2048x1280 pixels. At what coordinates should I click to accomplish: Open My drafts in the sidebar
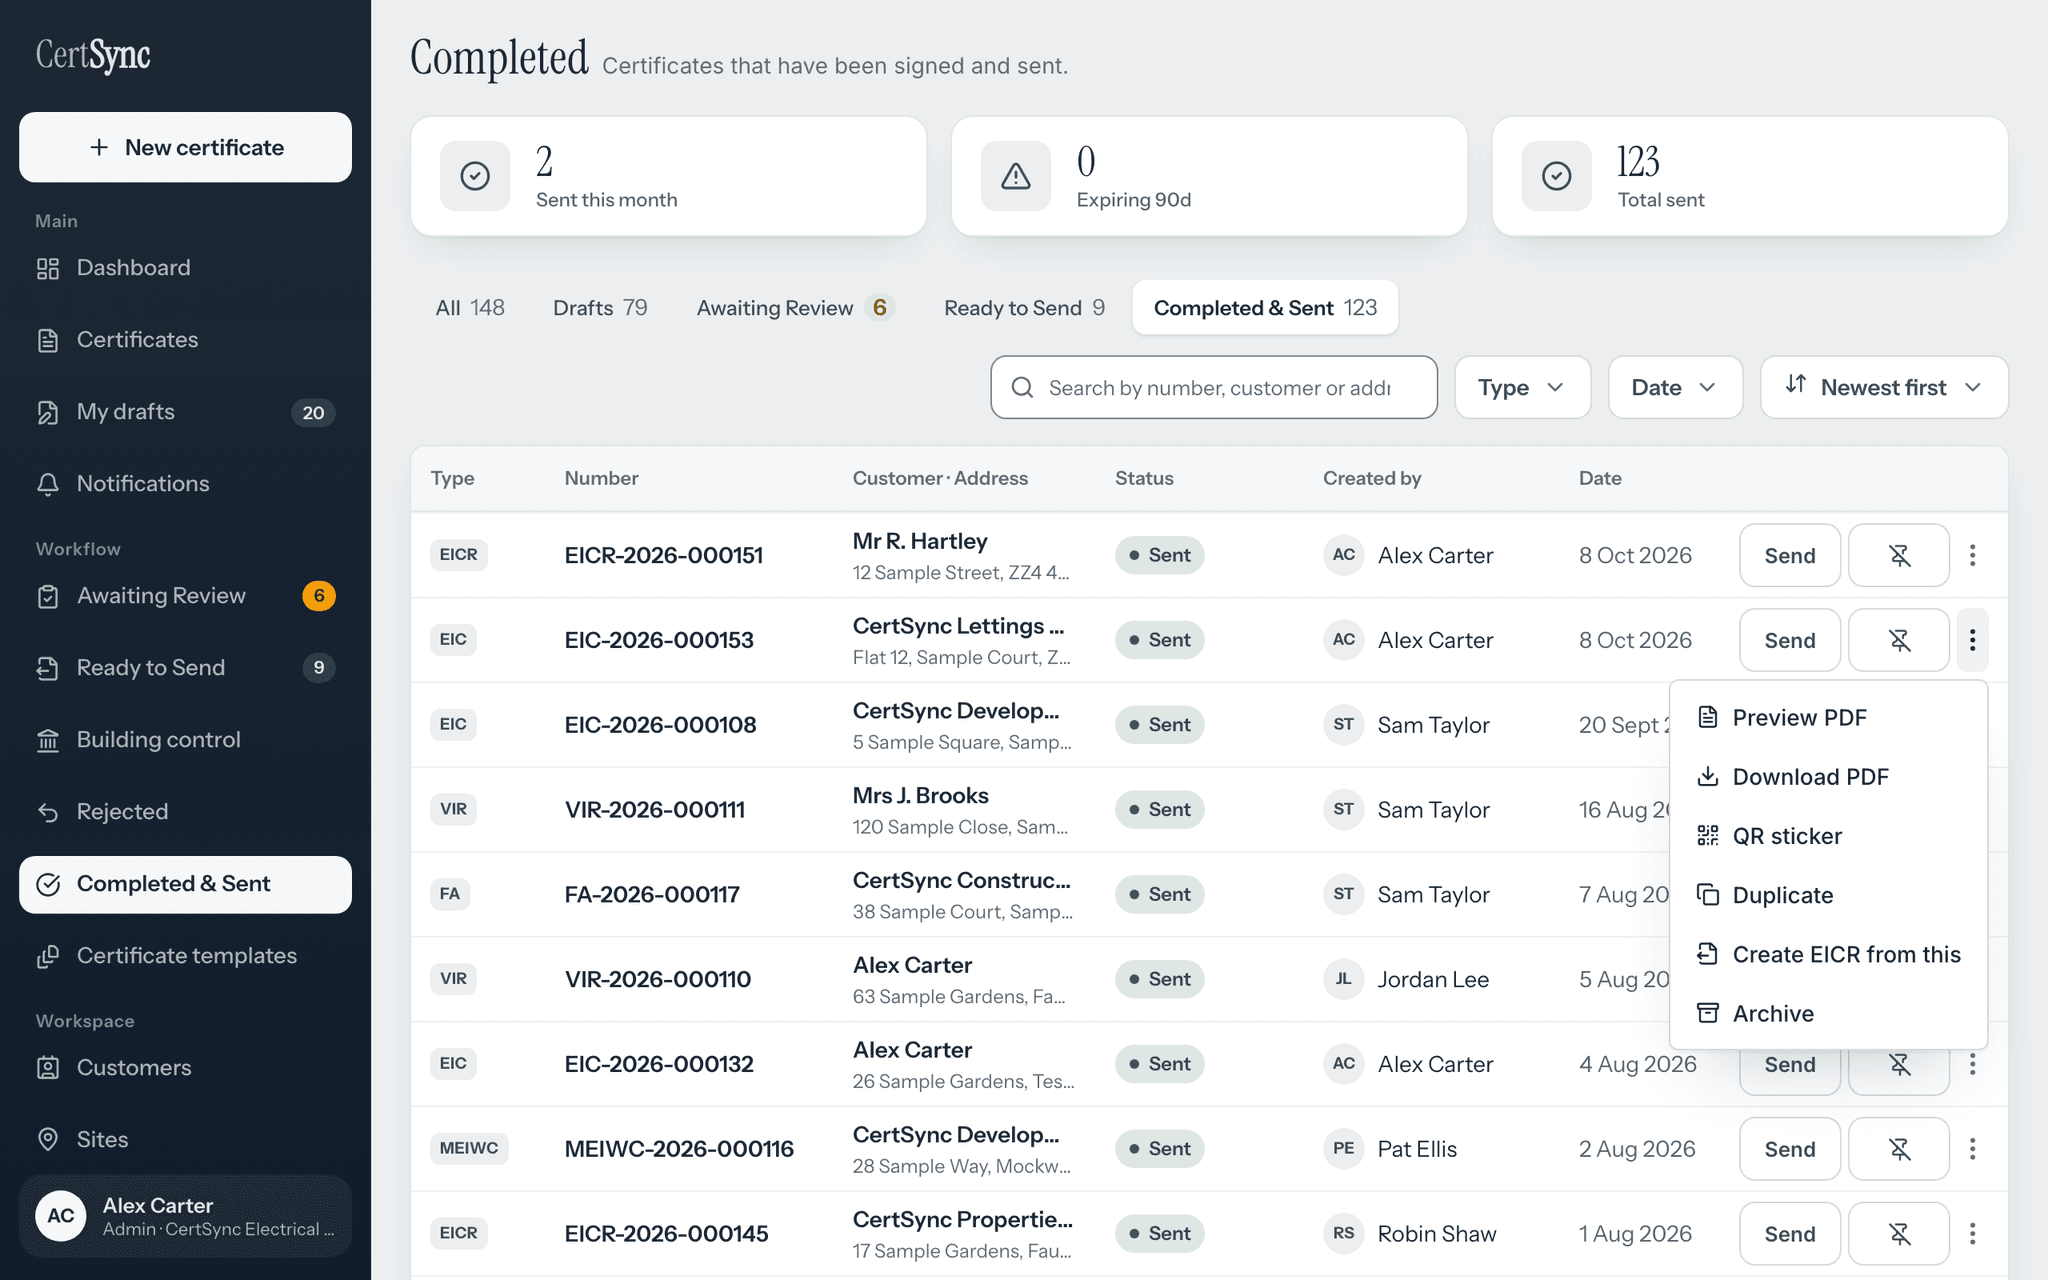[x=185, y=412]
